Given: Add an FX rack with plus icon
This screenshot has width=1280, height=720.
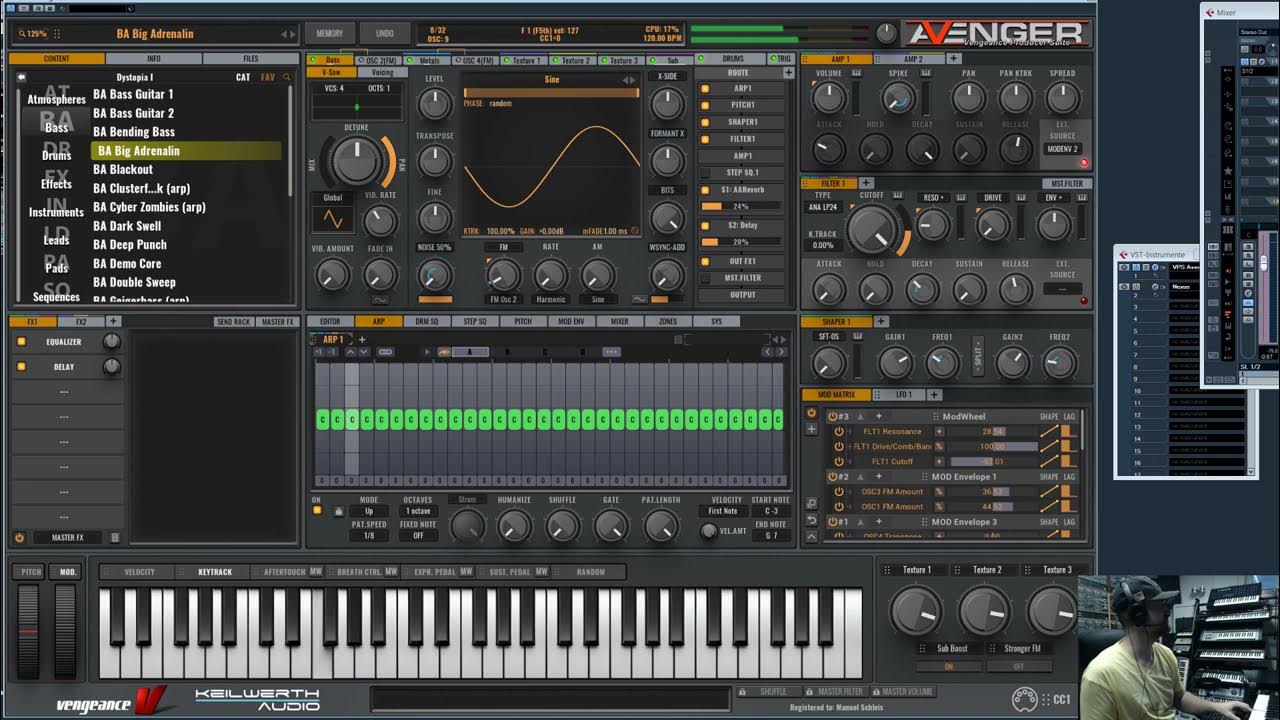Looking at the screenshot, I should (113, 322).
